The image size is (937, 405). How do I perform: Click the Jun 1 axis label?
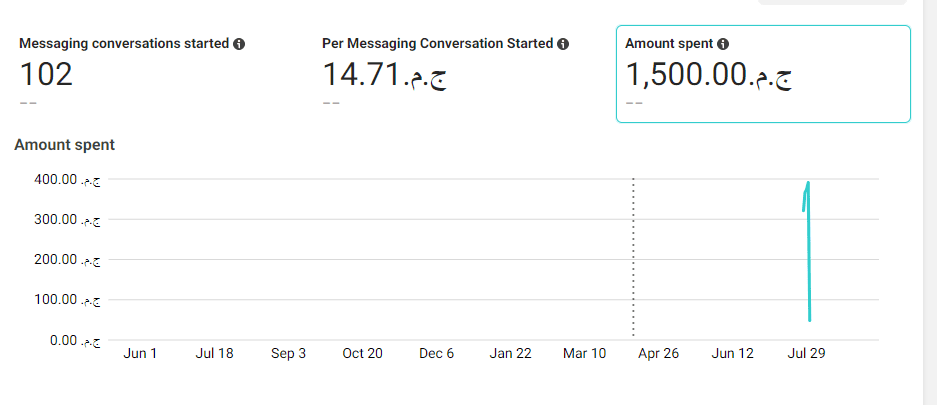[x=140, y=354]
